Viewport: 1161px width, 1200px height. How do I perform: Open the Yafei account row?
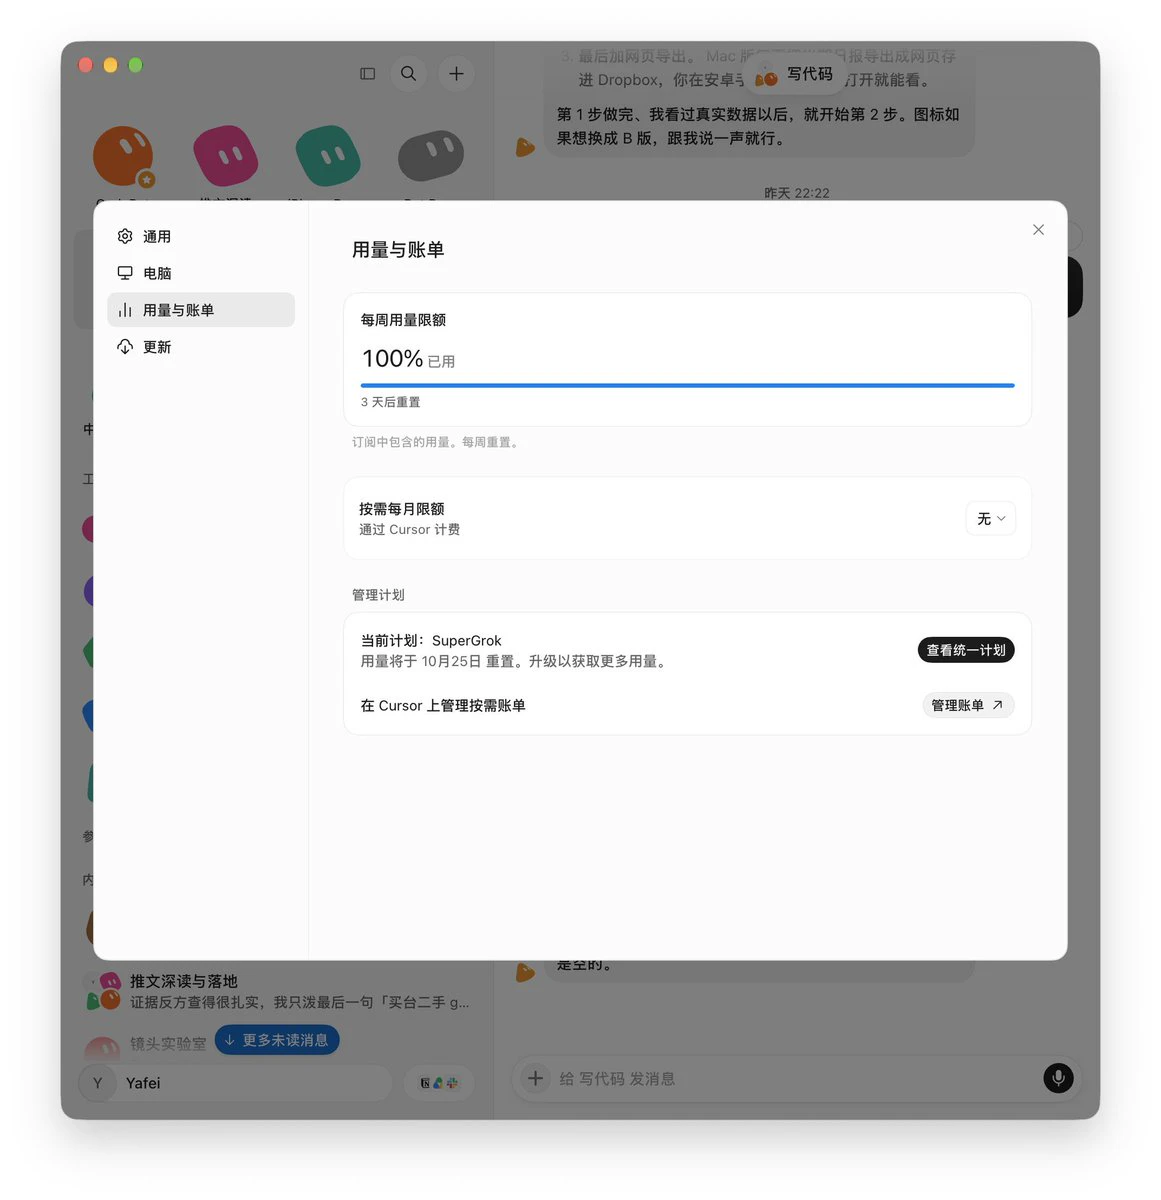pos(236,1083)
